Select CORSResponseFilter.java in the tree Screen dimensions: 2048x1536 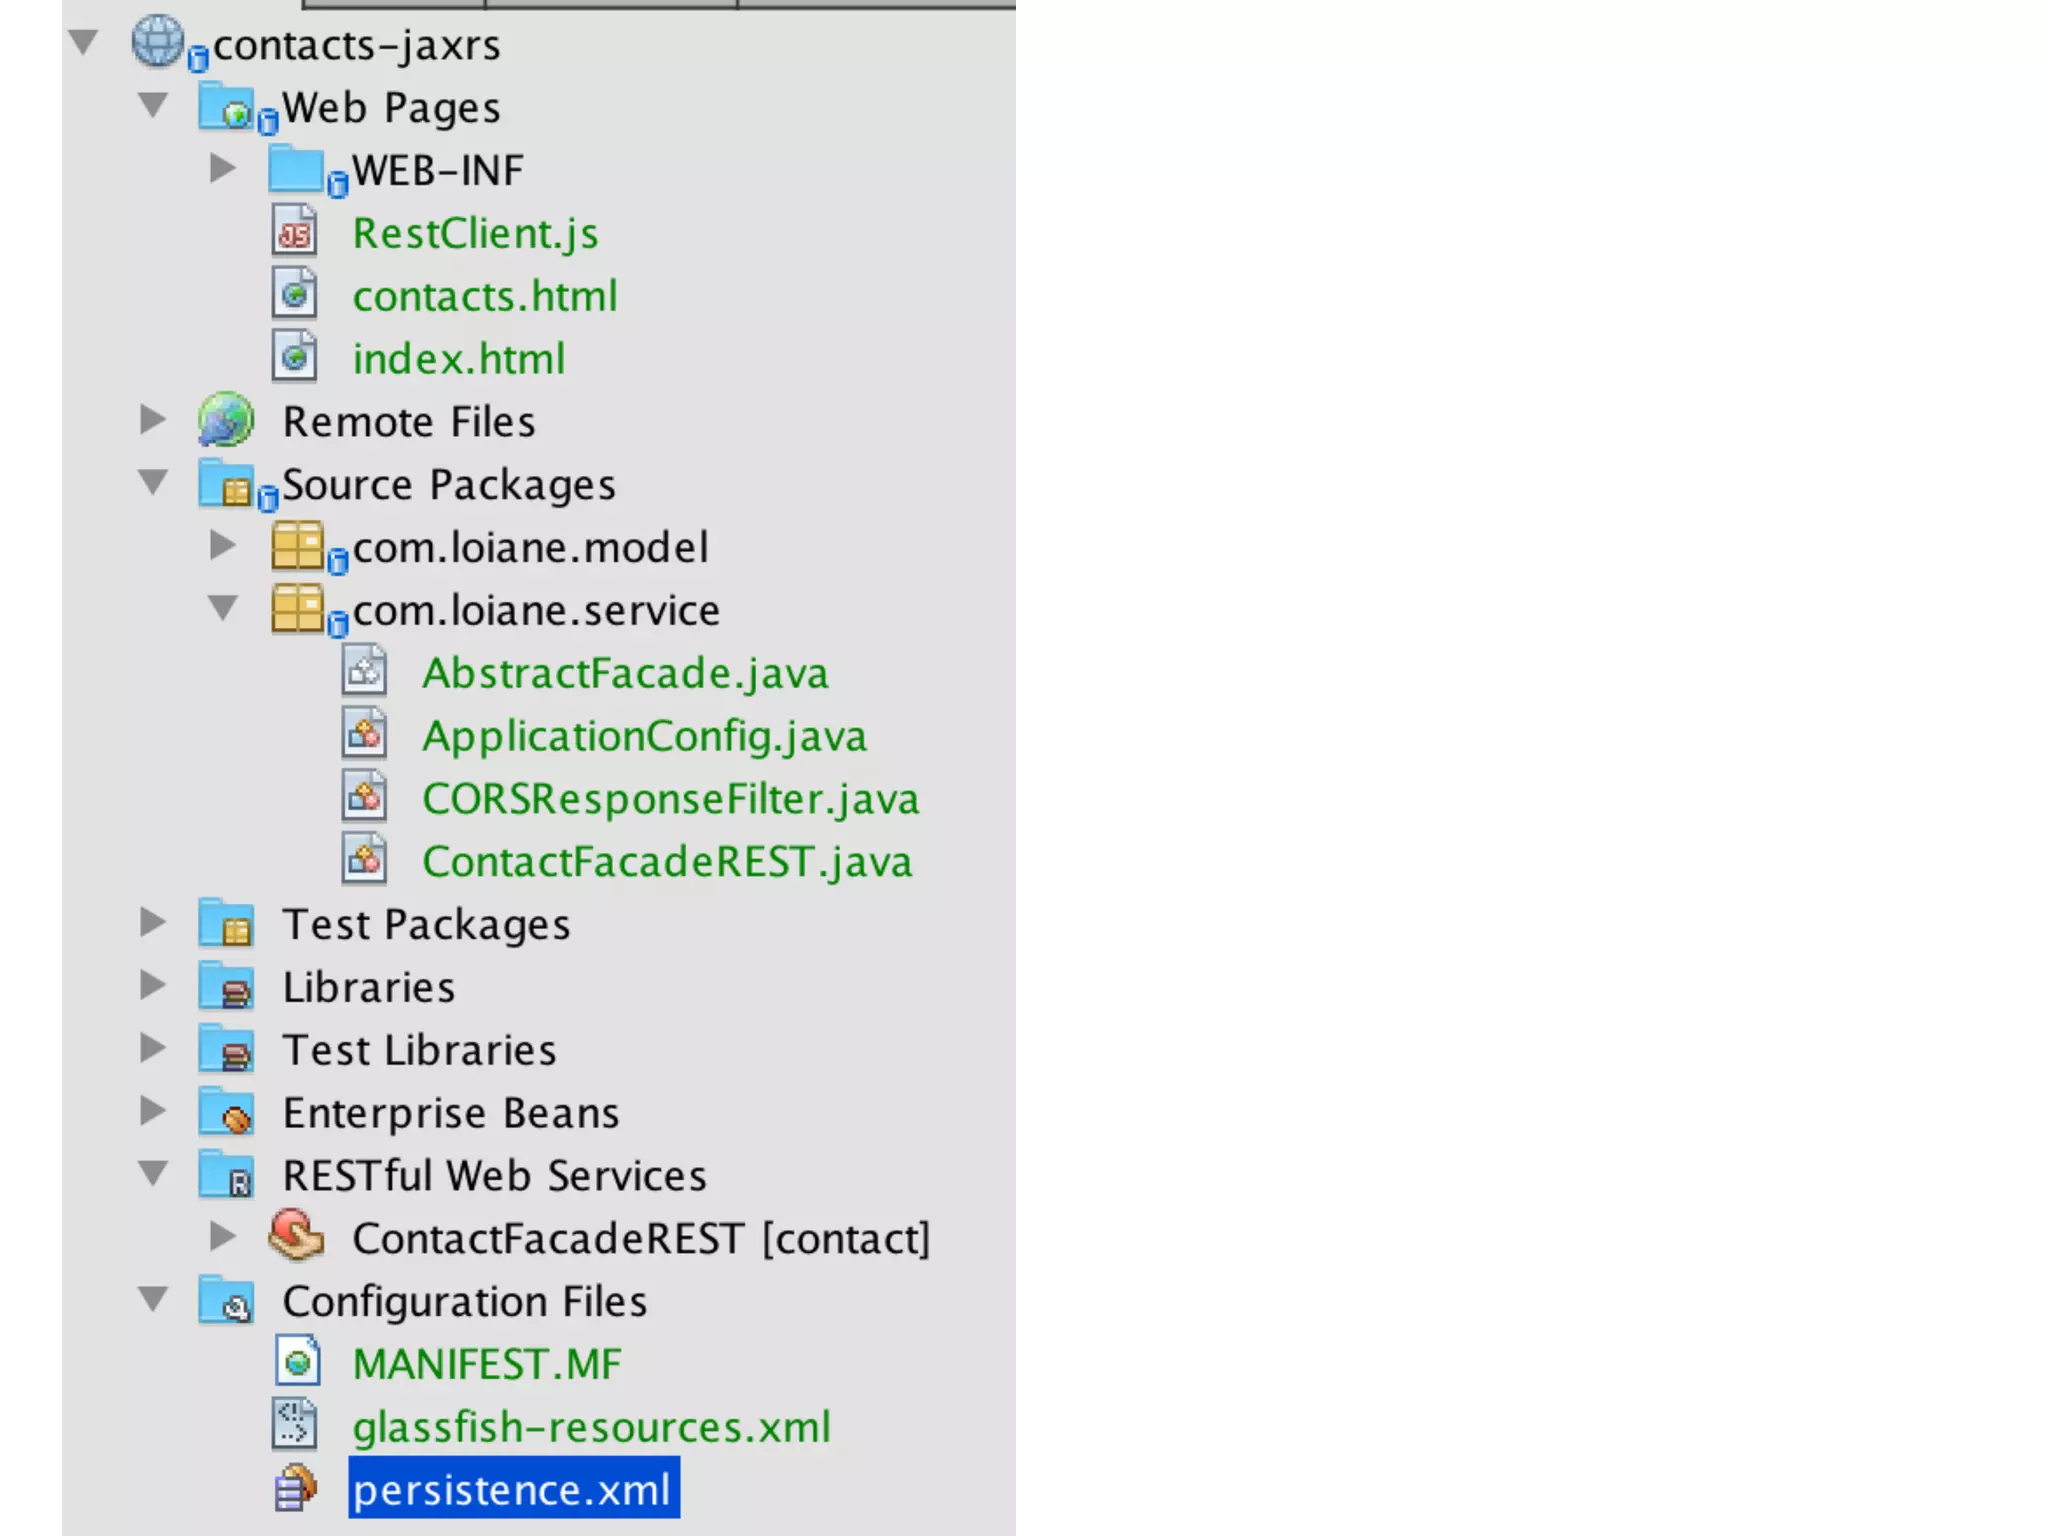coord(670,799)
